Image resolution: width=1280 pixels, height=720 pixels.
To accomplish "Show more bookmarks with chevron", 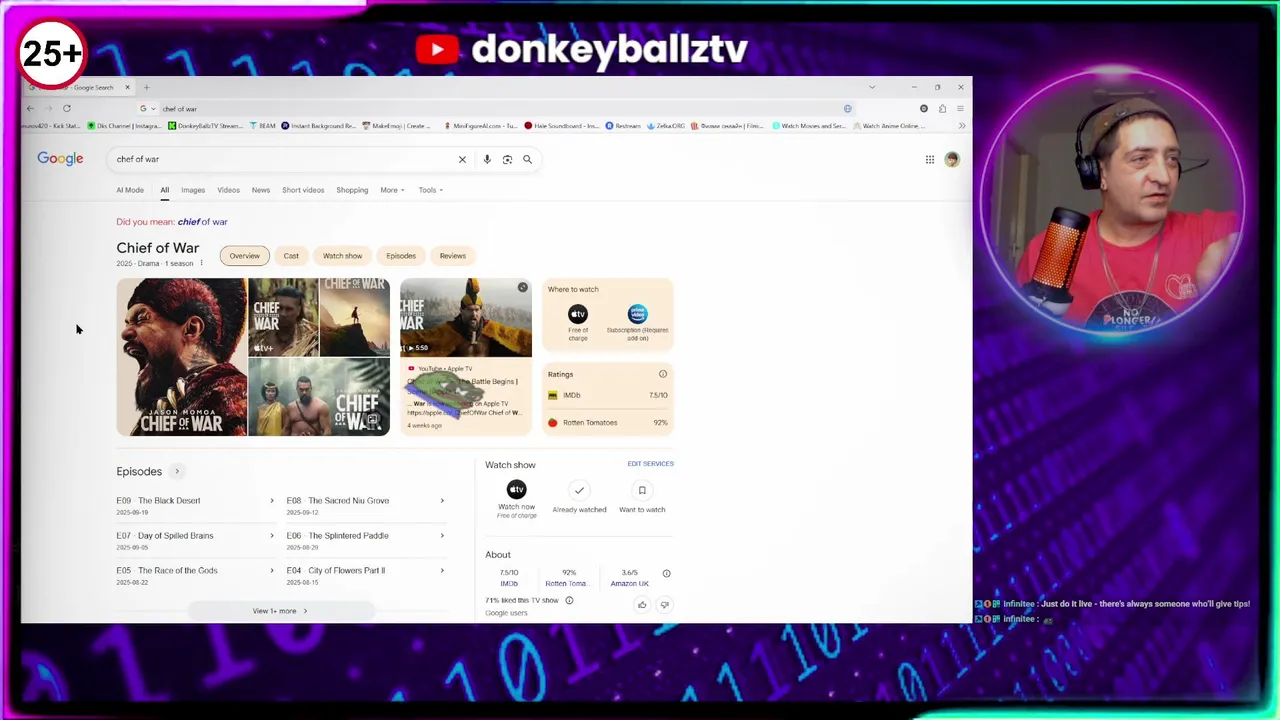I will point(962,126).
